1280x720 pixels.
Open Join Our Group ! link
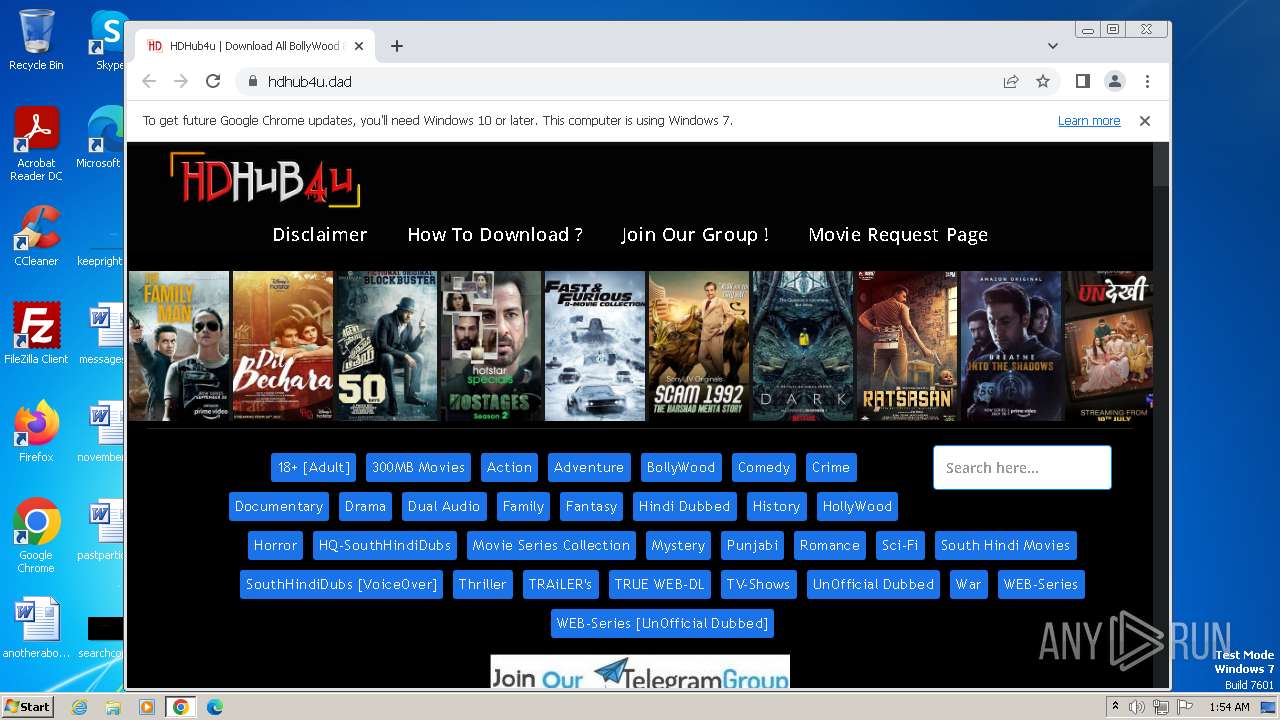(695, 235)
